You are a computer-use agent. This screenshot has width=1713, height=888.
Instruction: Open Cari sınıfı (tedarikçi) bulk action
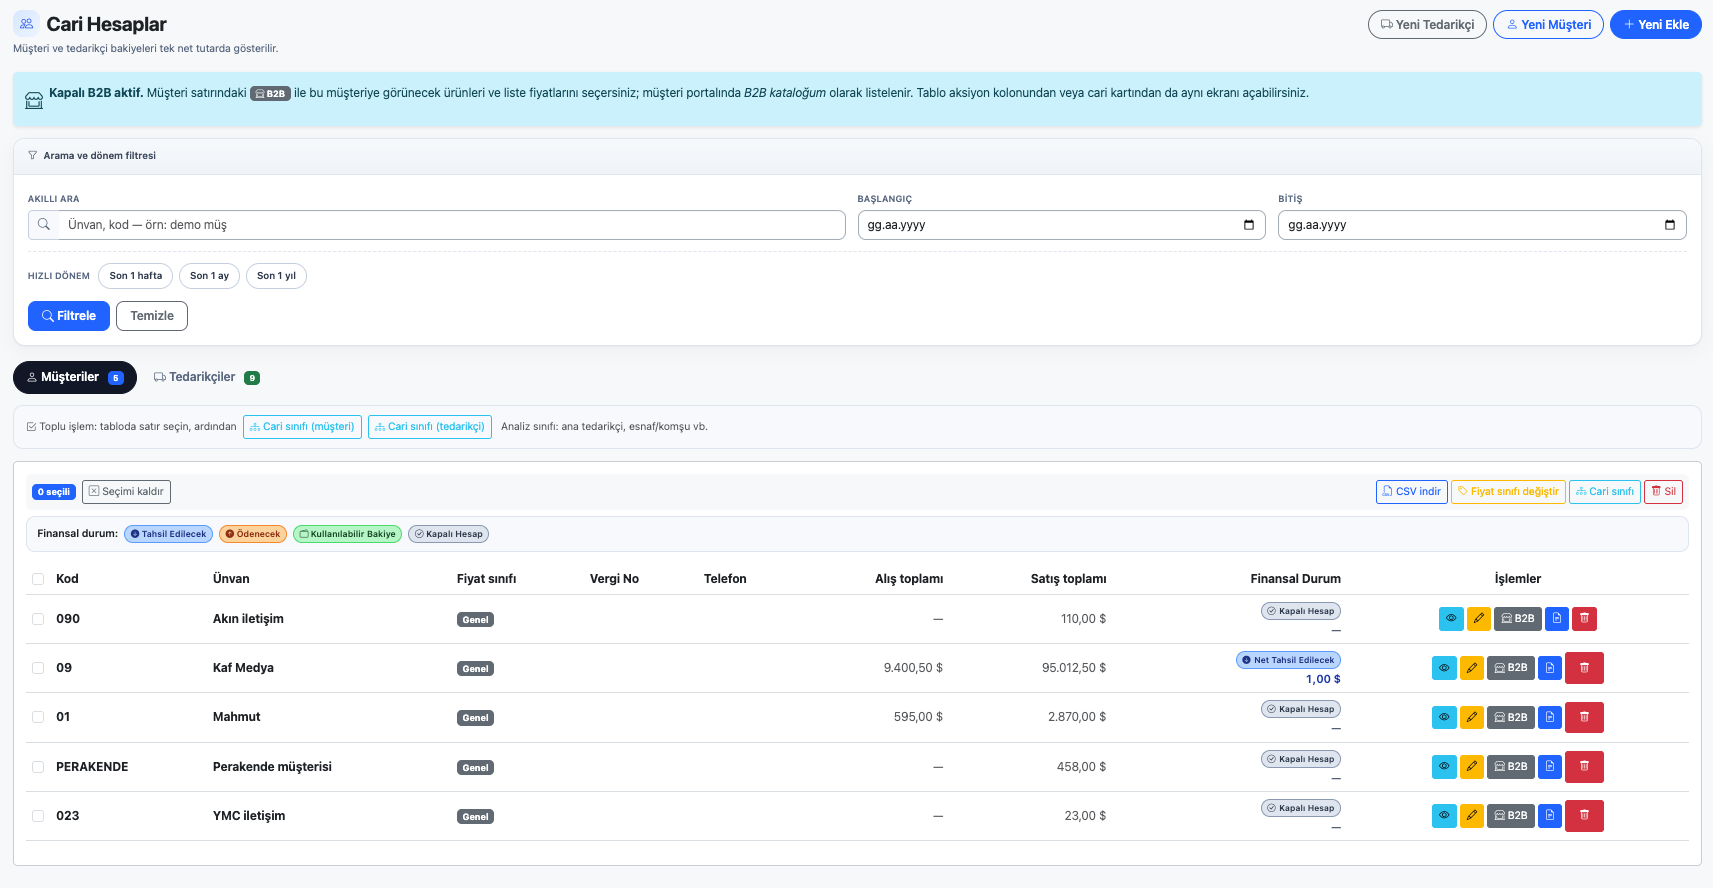coord(430,427)
